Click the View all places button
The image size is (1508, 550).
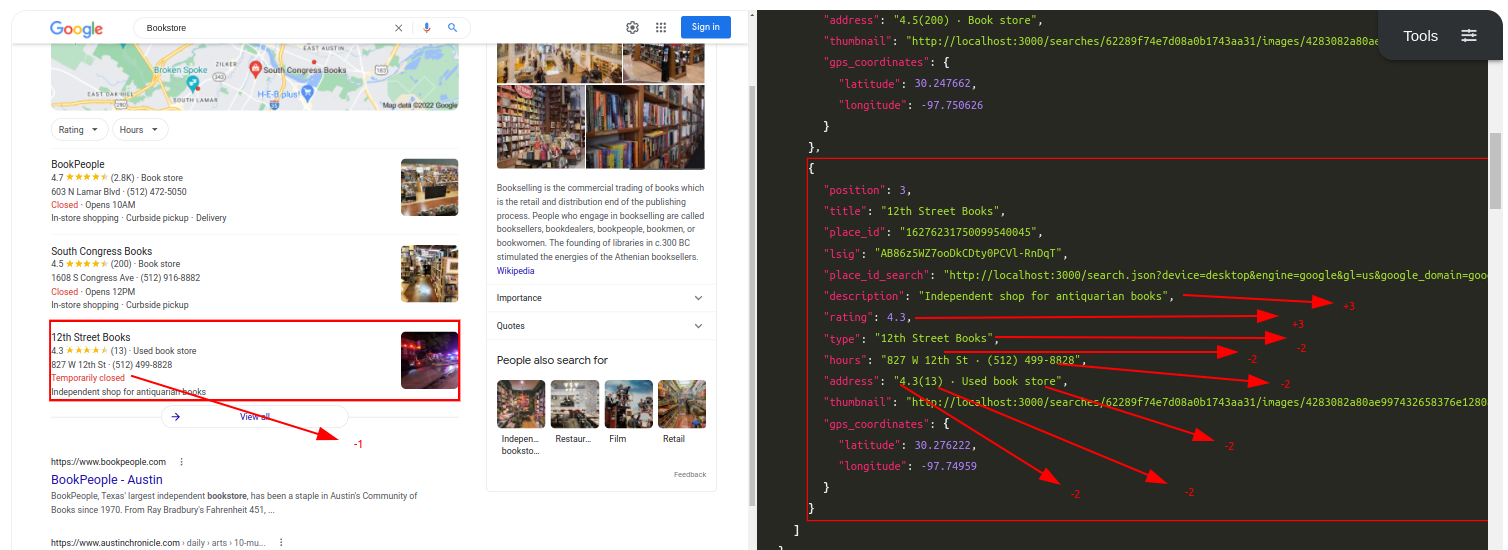255,416
